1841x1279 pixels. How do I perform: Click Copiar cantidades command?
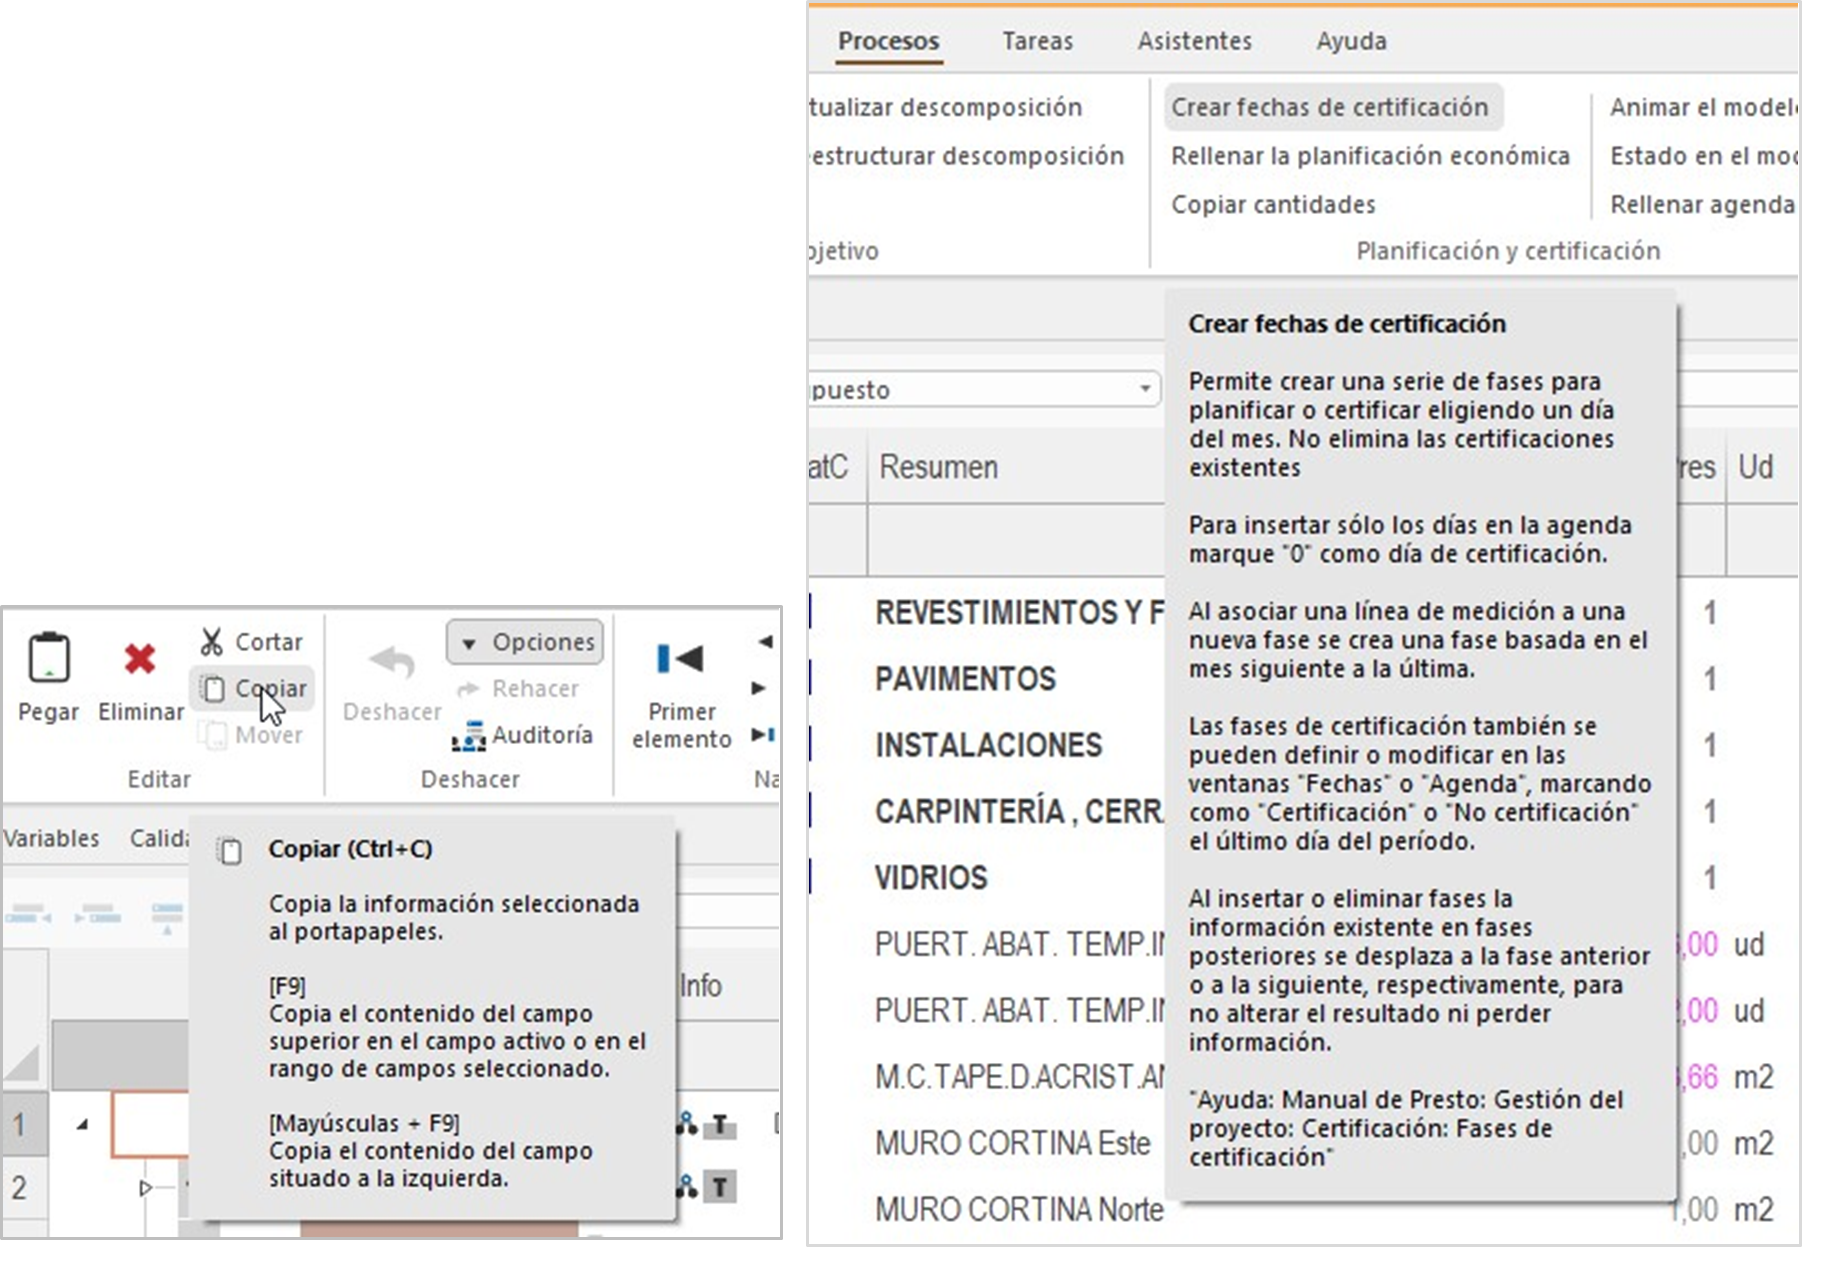tap(1273, 204)
